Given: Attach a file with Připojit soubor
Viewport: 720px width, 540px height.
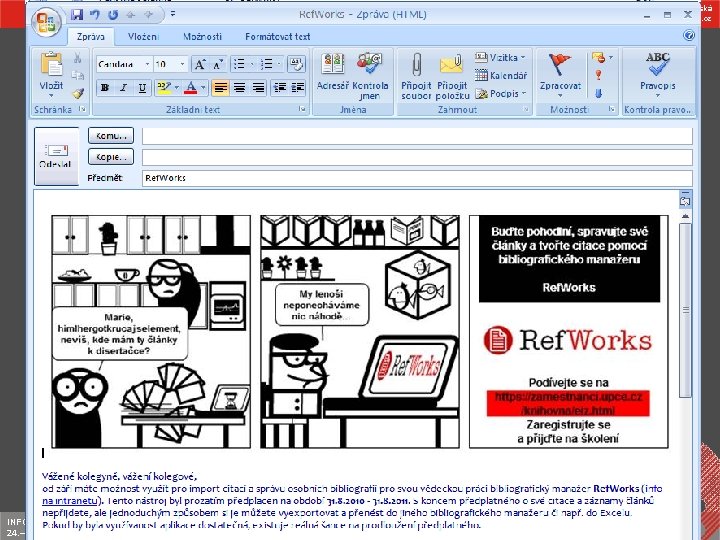Looking at the screenshot, I should 416,76.
